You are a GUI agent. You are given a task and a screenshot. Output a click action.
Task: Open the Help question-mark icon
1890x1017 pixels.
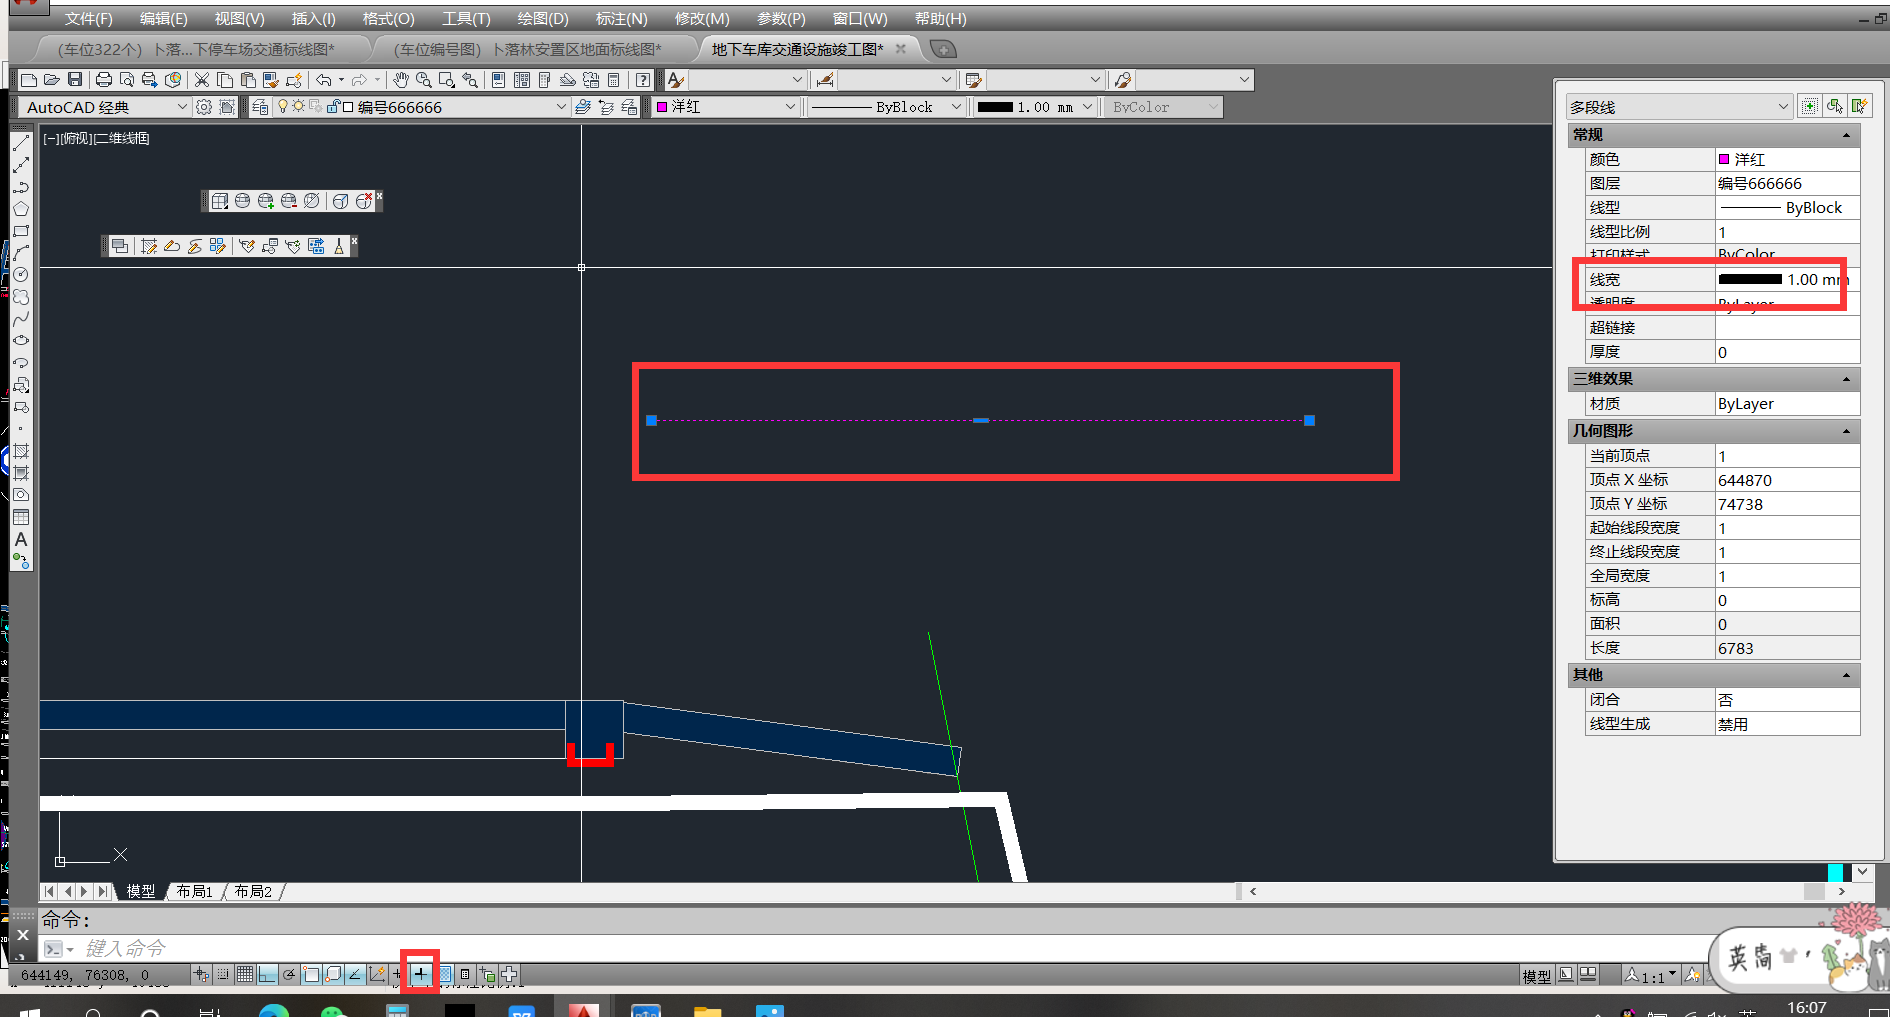(643, 80)
